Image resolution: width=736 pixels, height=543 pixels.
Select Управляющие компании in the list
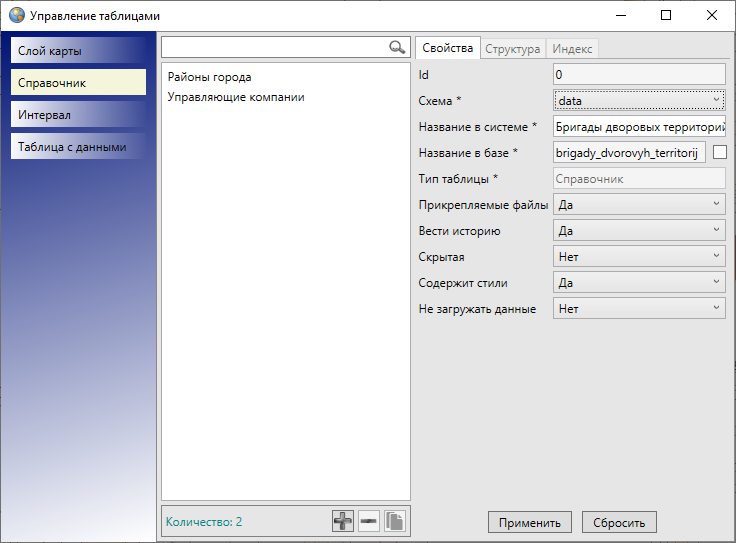tap(236, 97)
